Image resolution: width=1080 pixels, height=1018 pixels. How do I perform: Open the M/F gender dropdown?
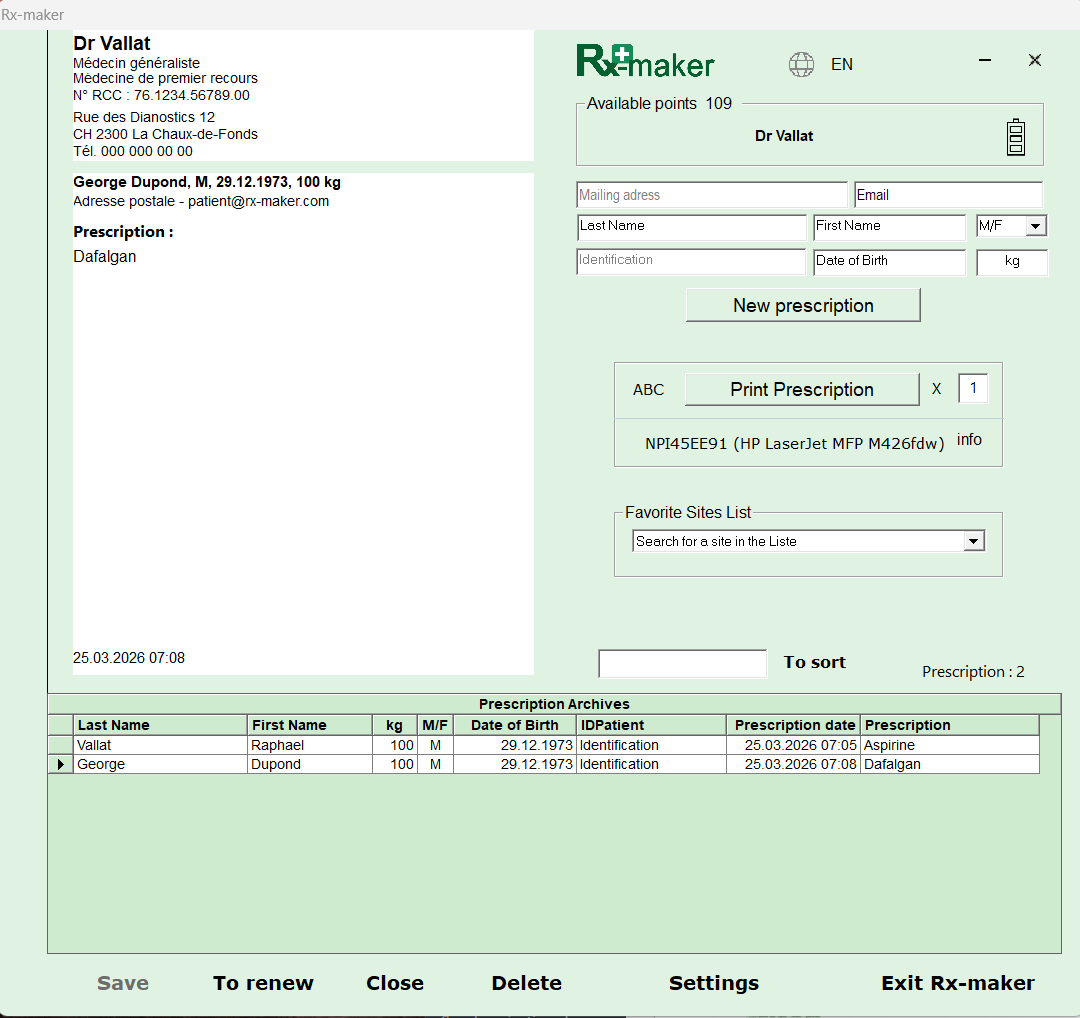pos(1035,227)
